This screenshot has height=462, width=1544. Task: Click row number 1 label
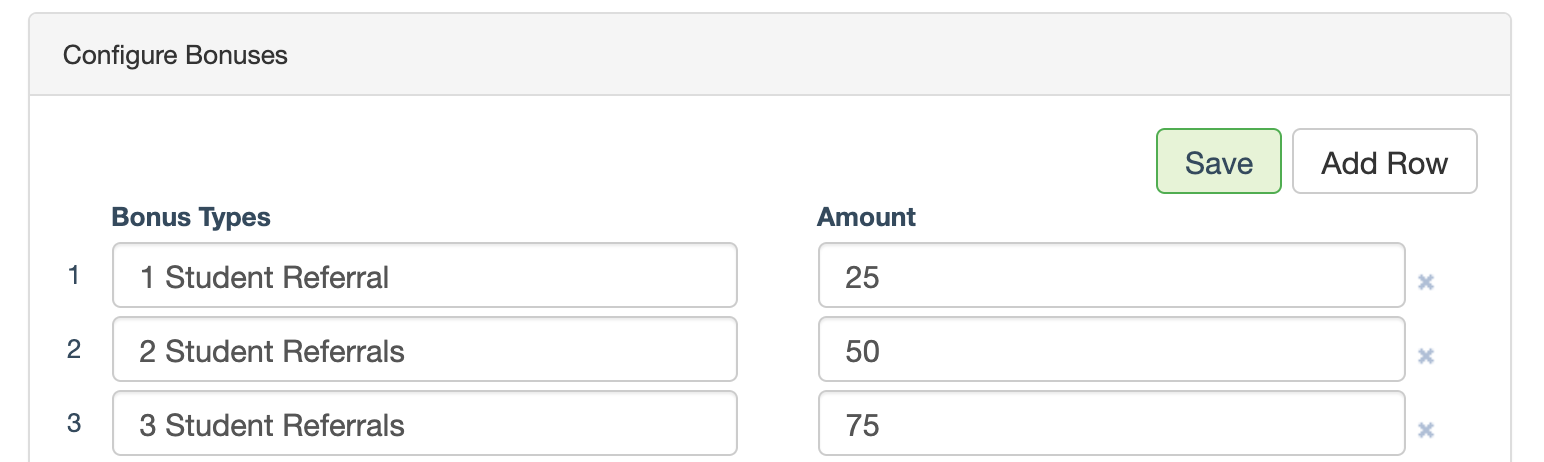coord(73,275)
